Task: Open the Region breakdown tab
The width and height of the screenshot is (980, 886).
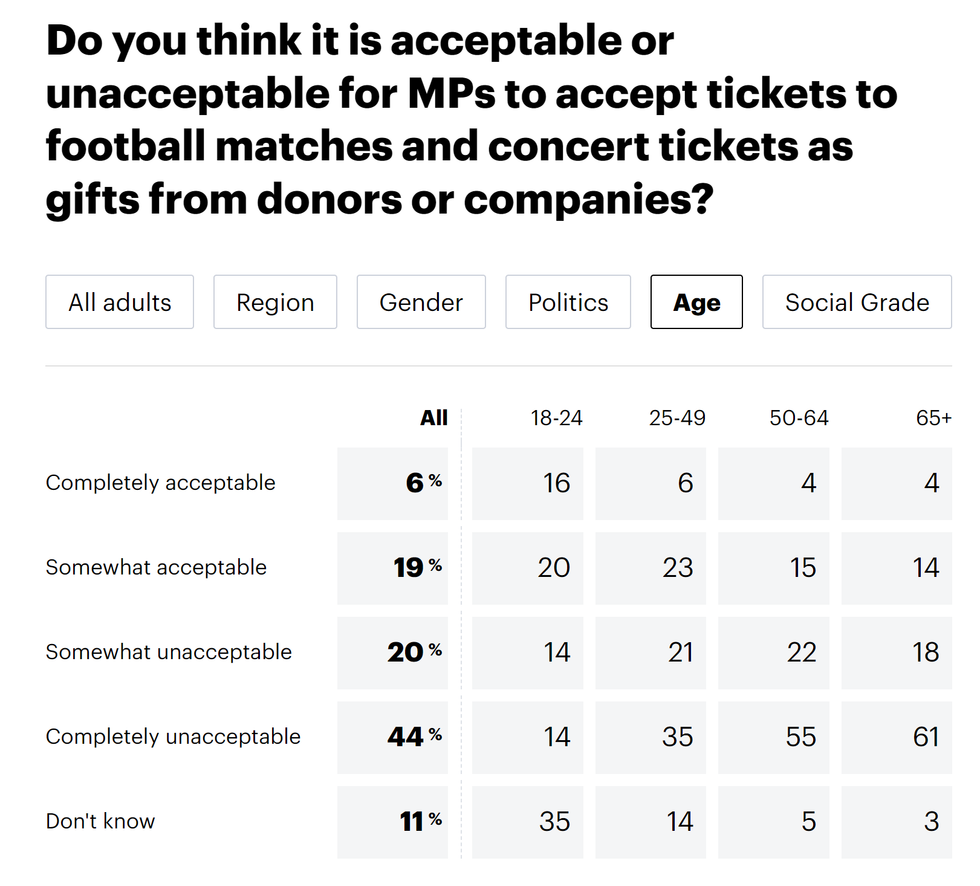Action: [x=275, y=301]
